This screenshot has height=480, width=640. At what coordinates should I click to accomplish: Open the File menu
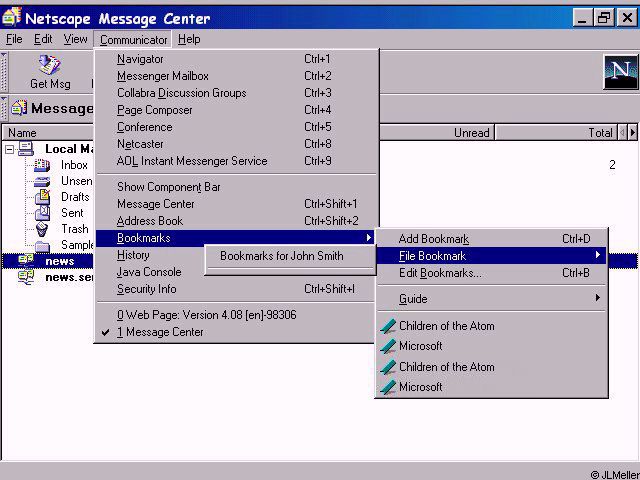(x=14, y=39)
